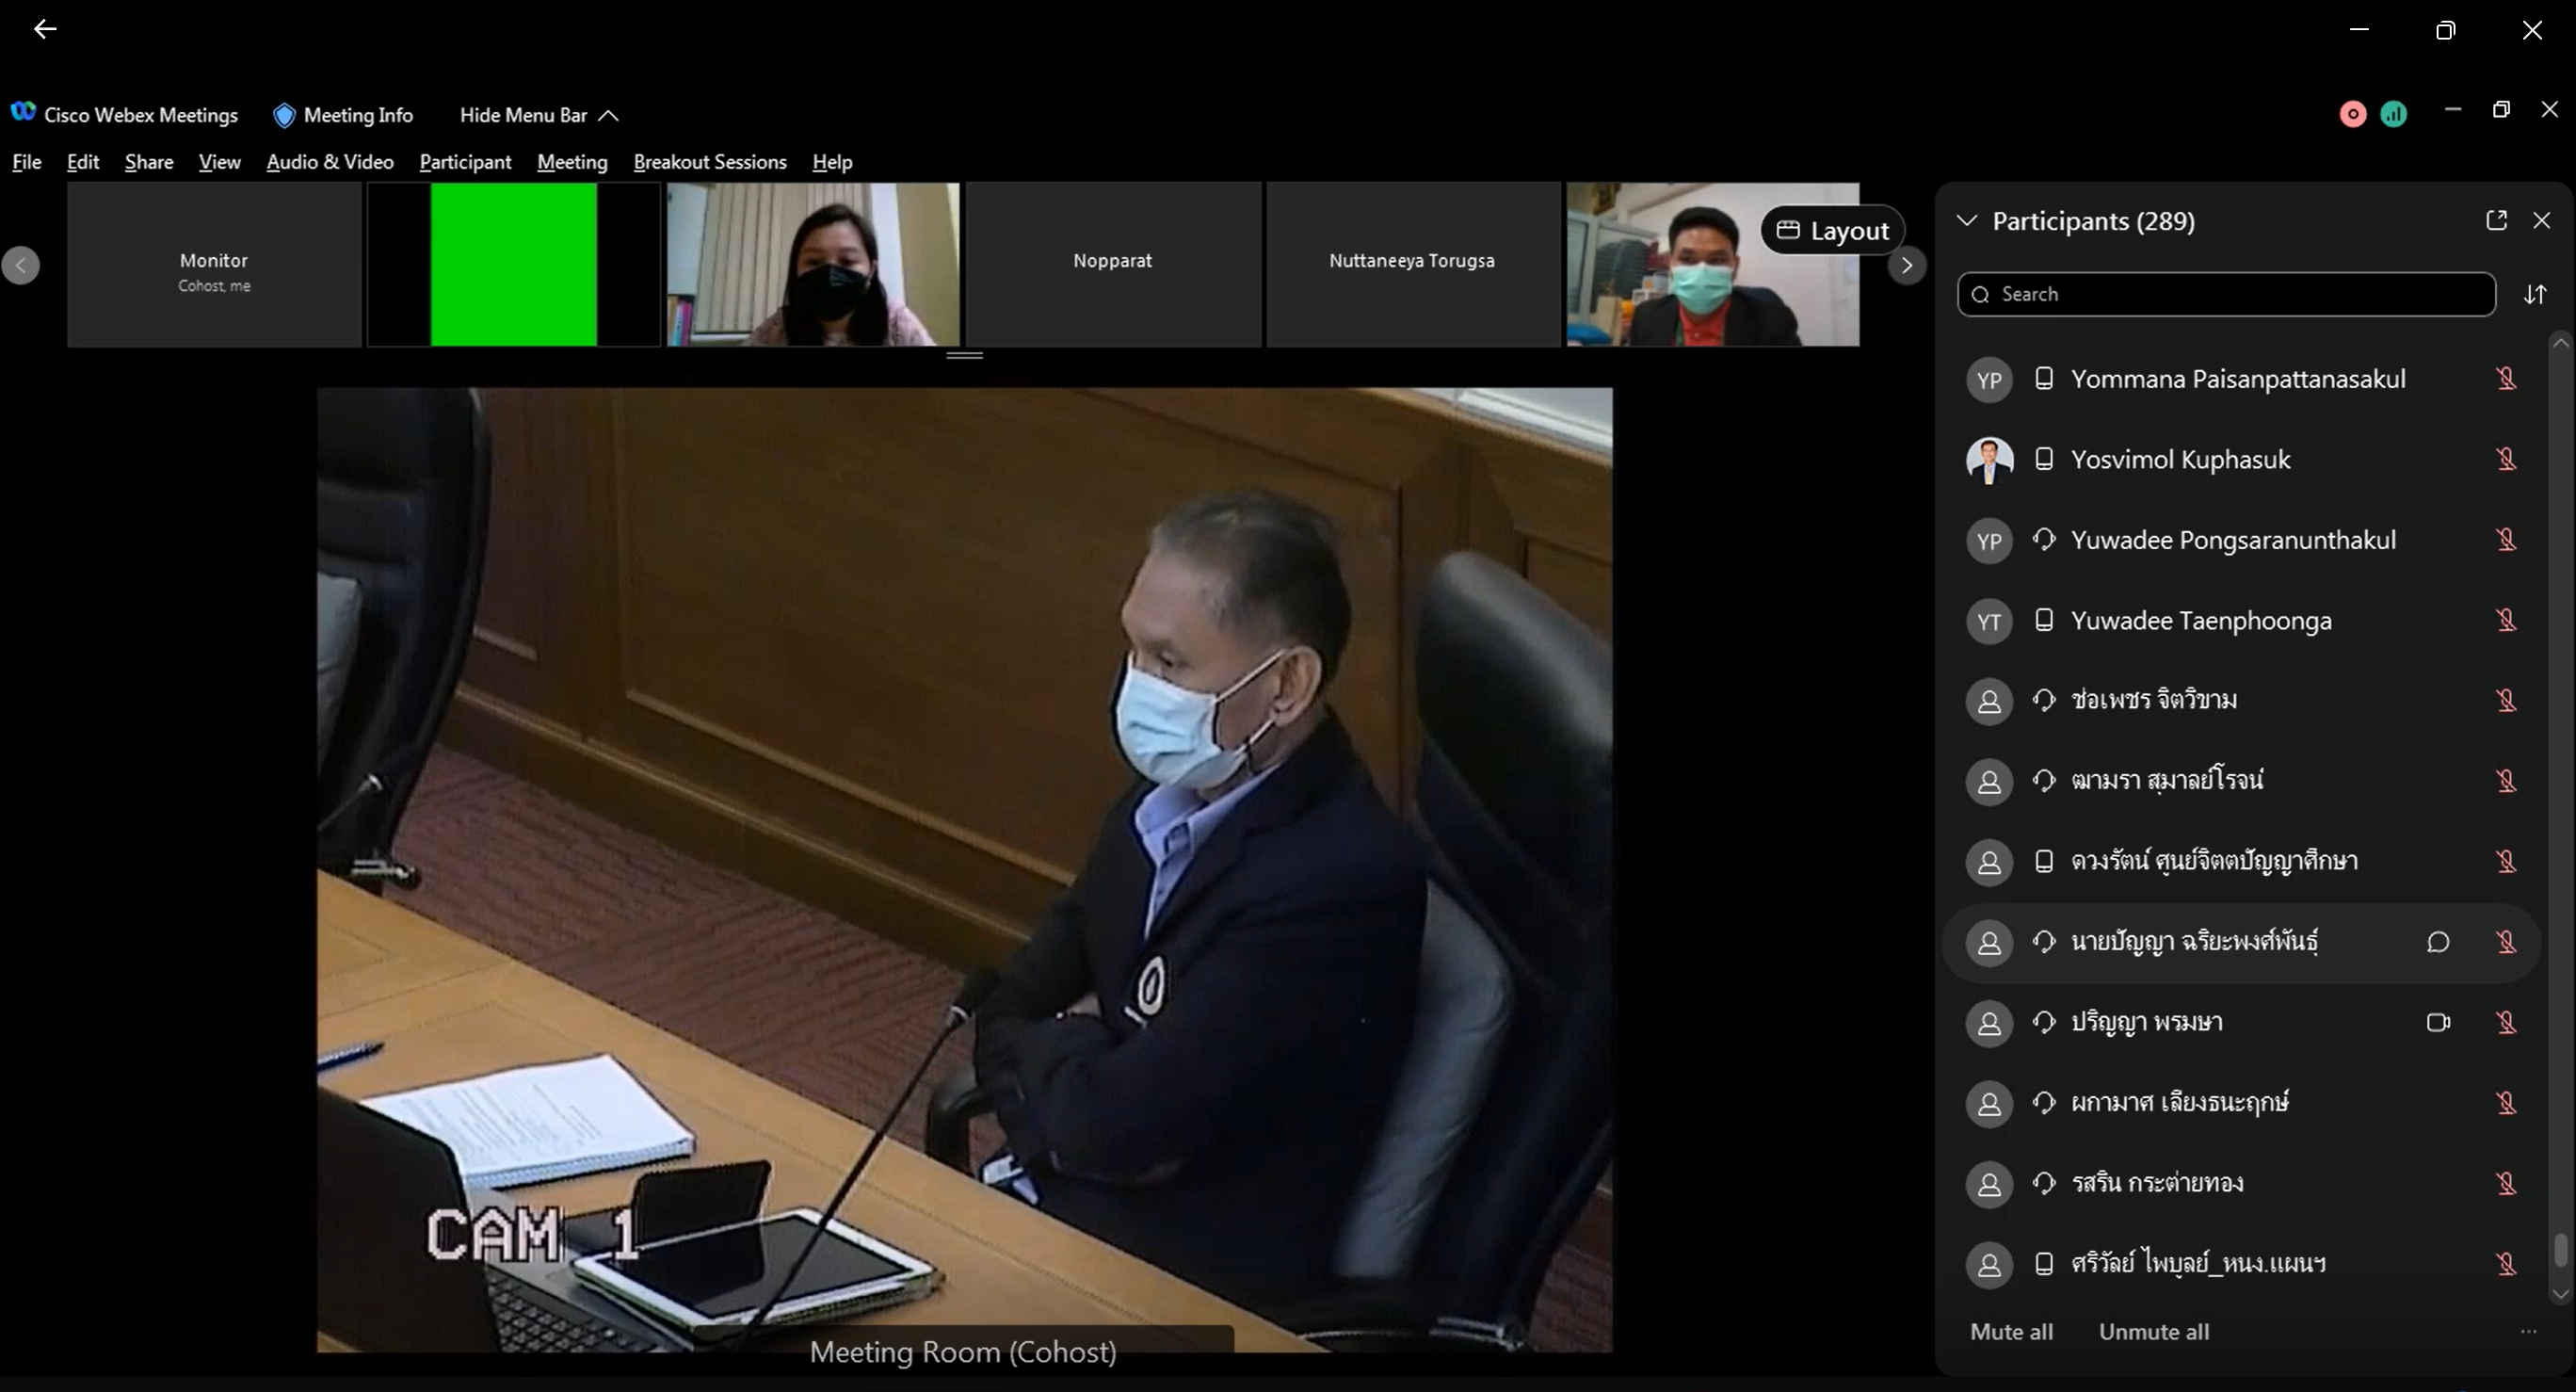The height and width of the screenshot is (1392, 2576).
Task: Click the participant Search field
Action: click(x=2226, y=294)
